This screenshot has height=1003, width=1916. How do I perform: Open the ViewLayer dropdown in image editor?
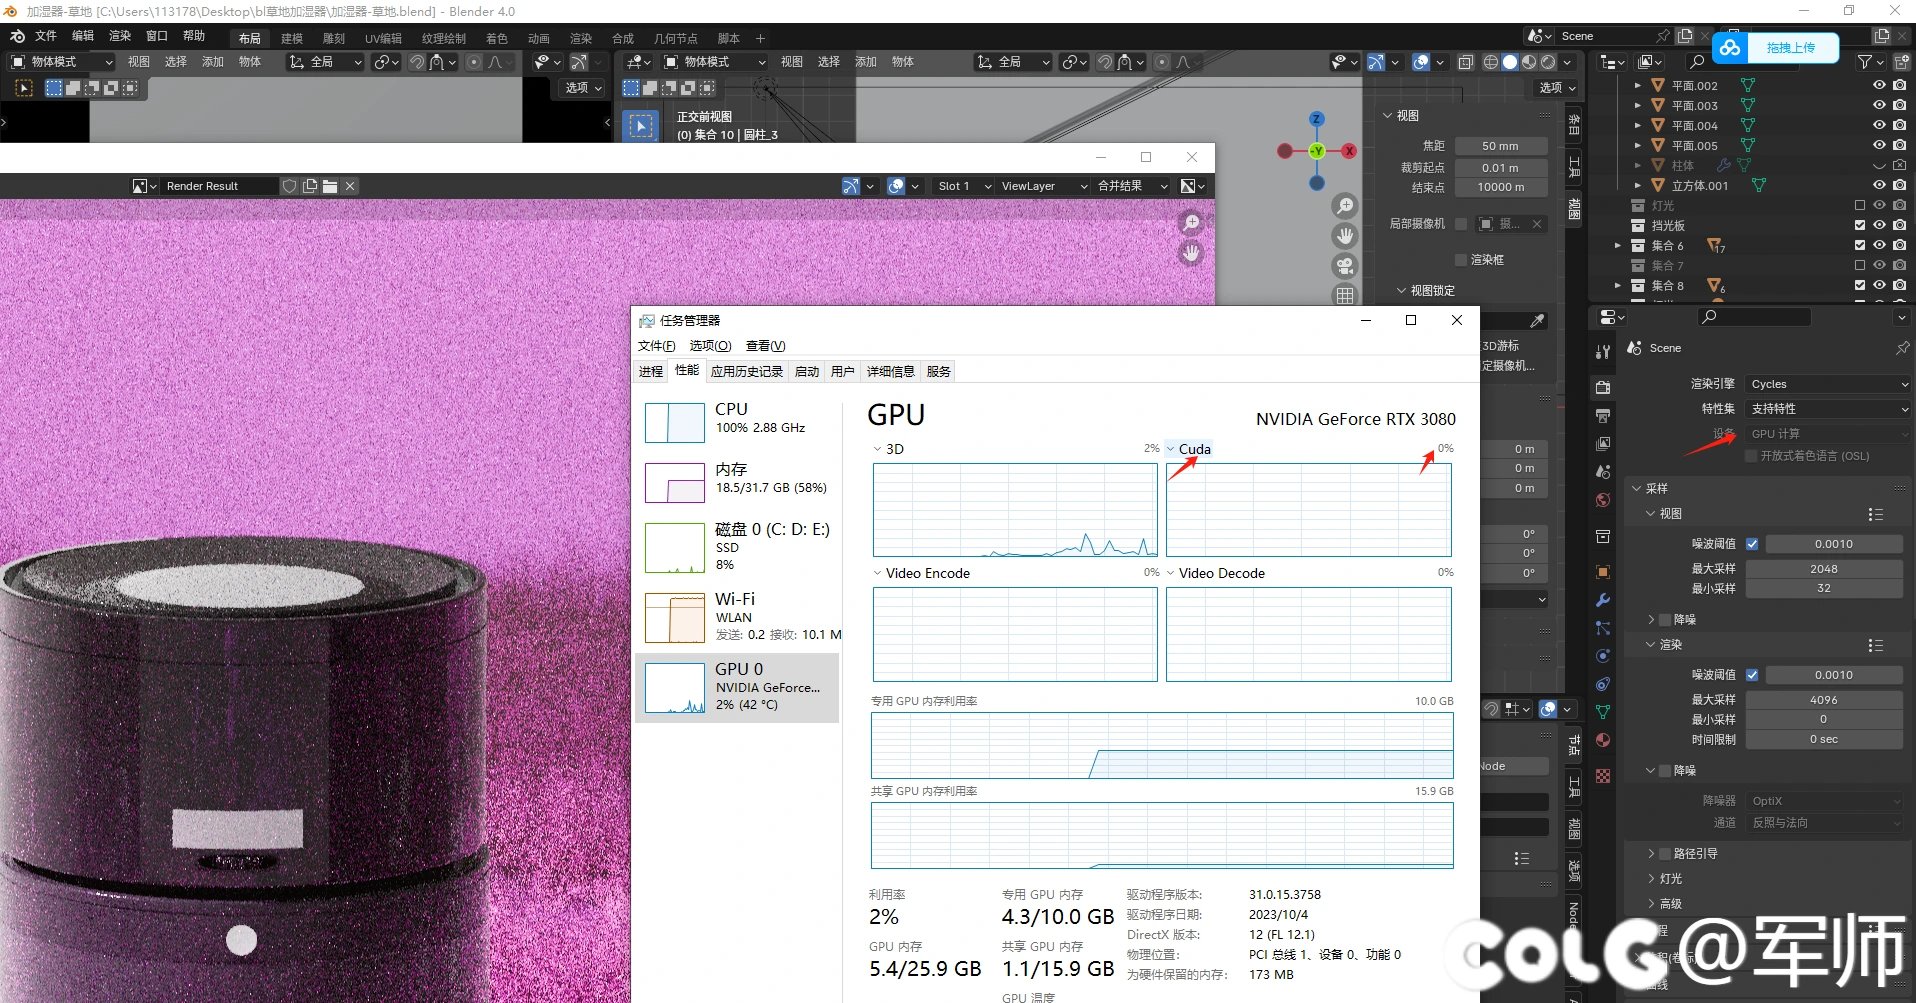click(1043, 186)
